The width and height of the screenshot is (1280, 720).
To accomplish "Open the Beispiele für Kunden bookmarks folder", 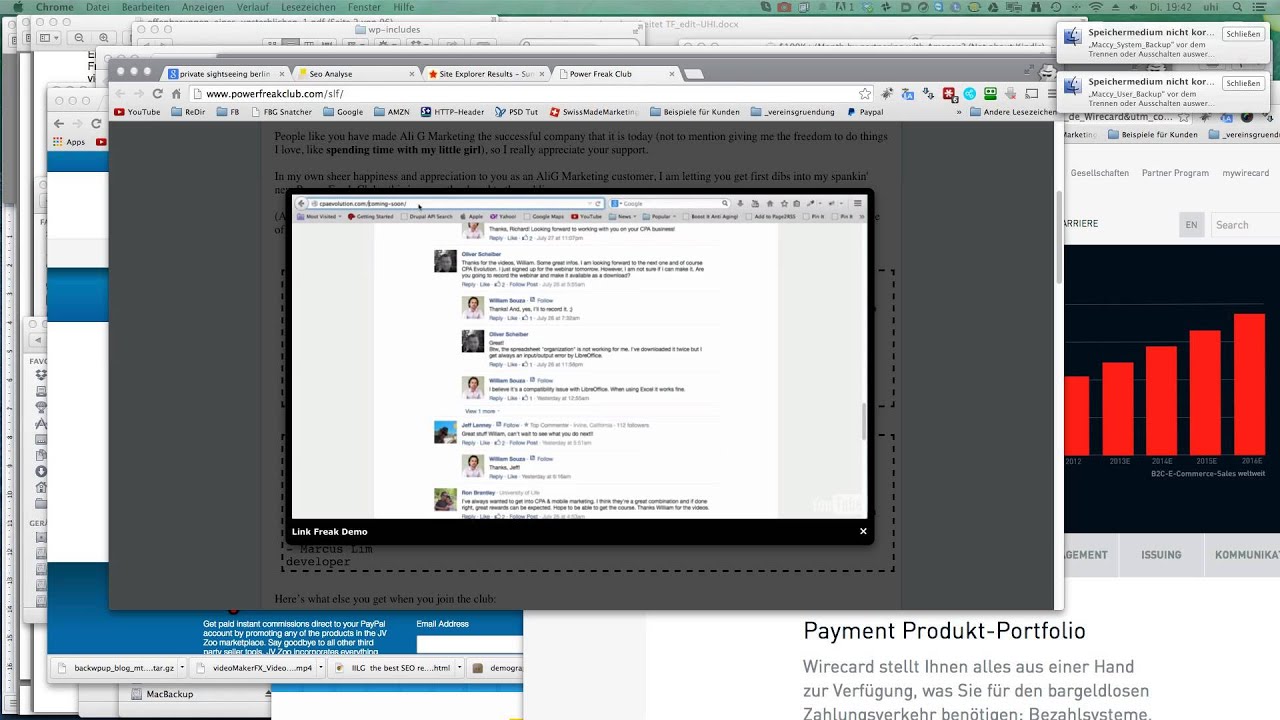I will pyautogui.click(x=695, y=112).
